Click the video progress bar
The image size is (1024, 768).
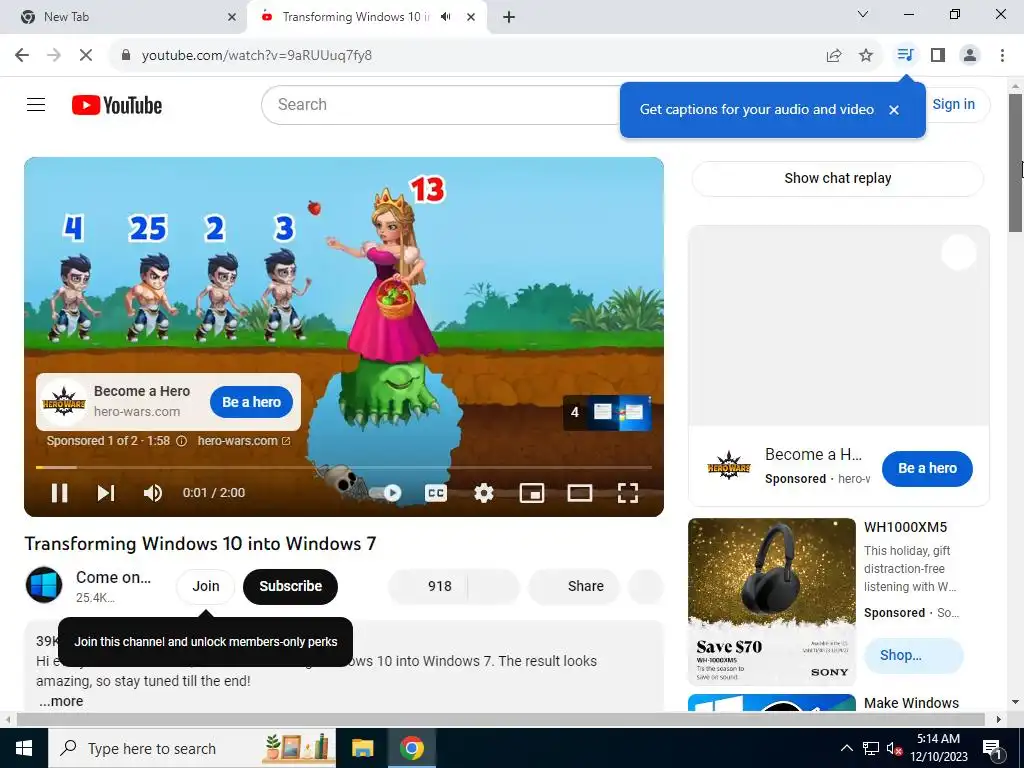[x=344, y=468]
